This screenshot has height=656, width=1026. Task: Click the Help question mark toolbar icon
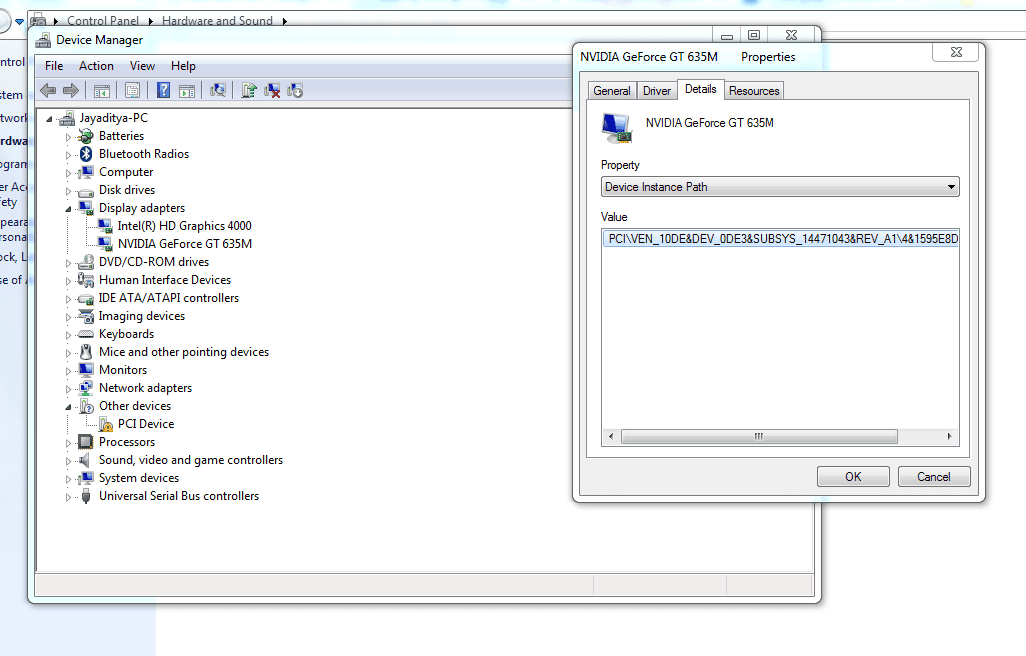tap(163, 91)
